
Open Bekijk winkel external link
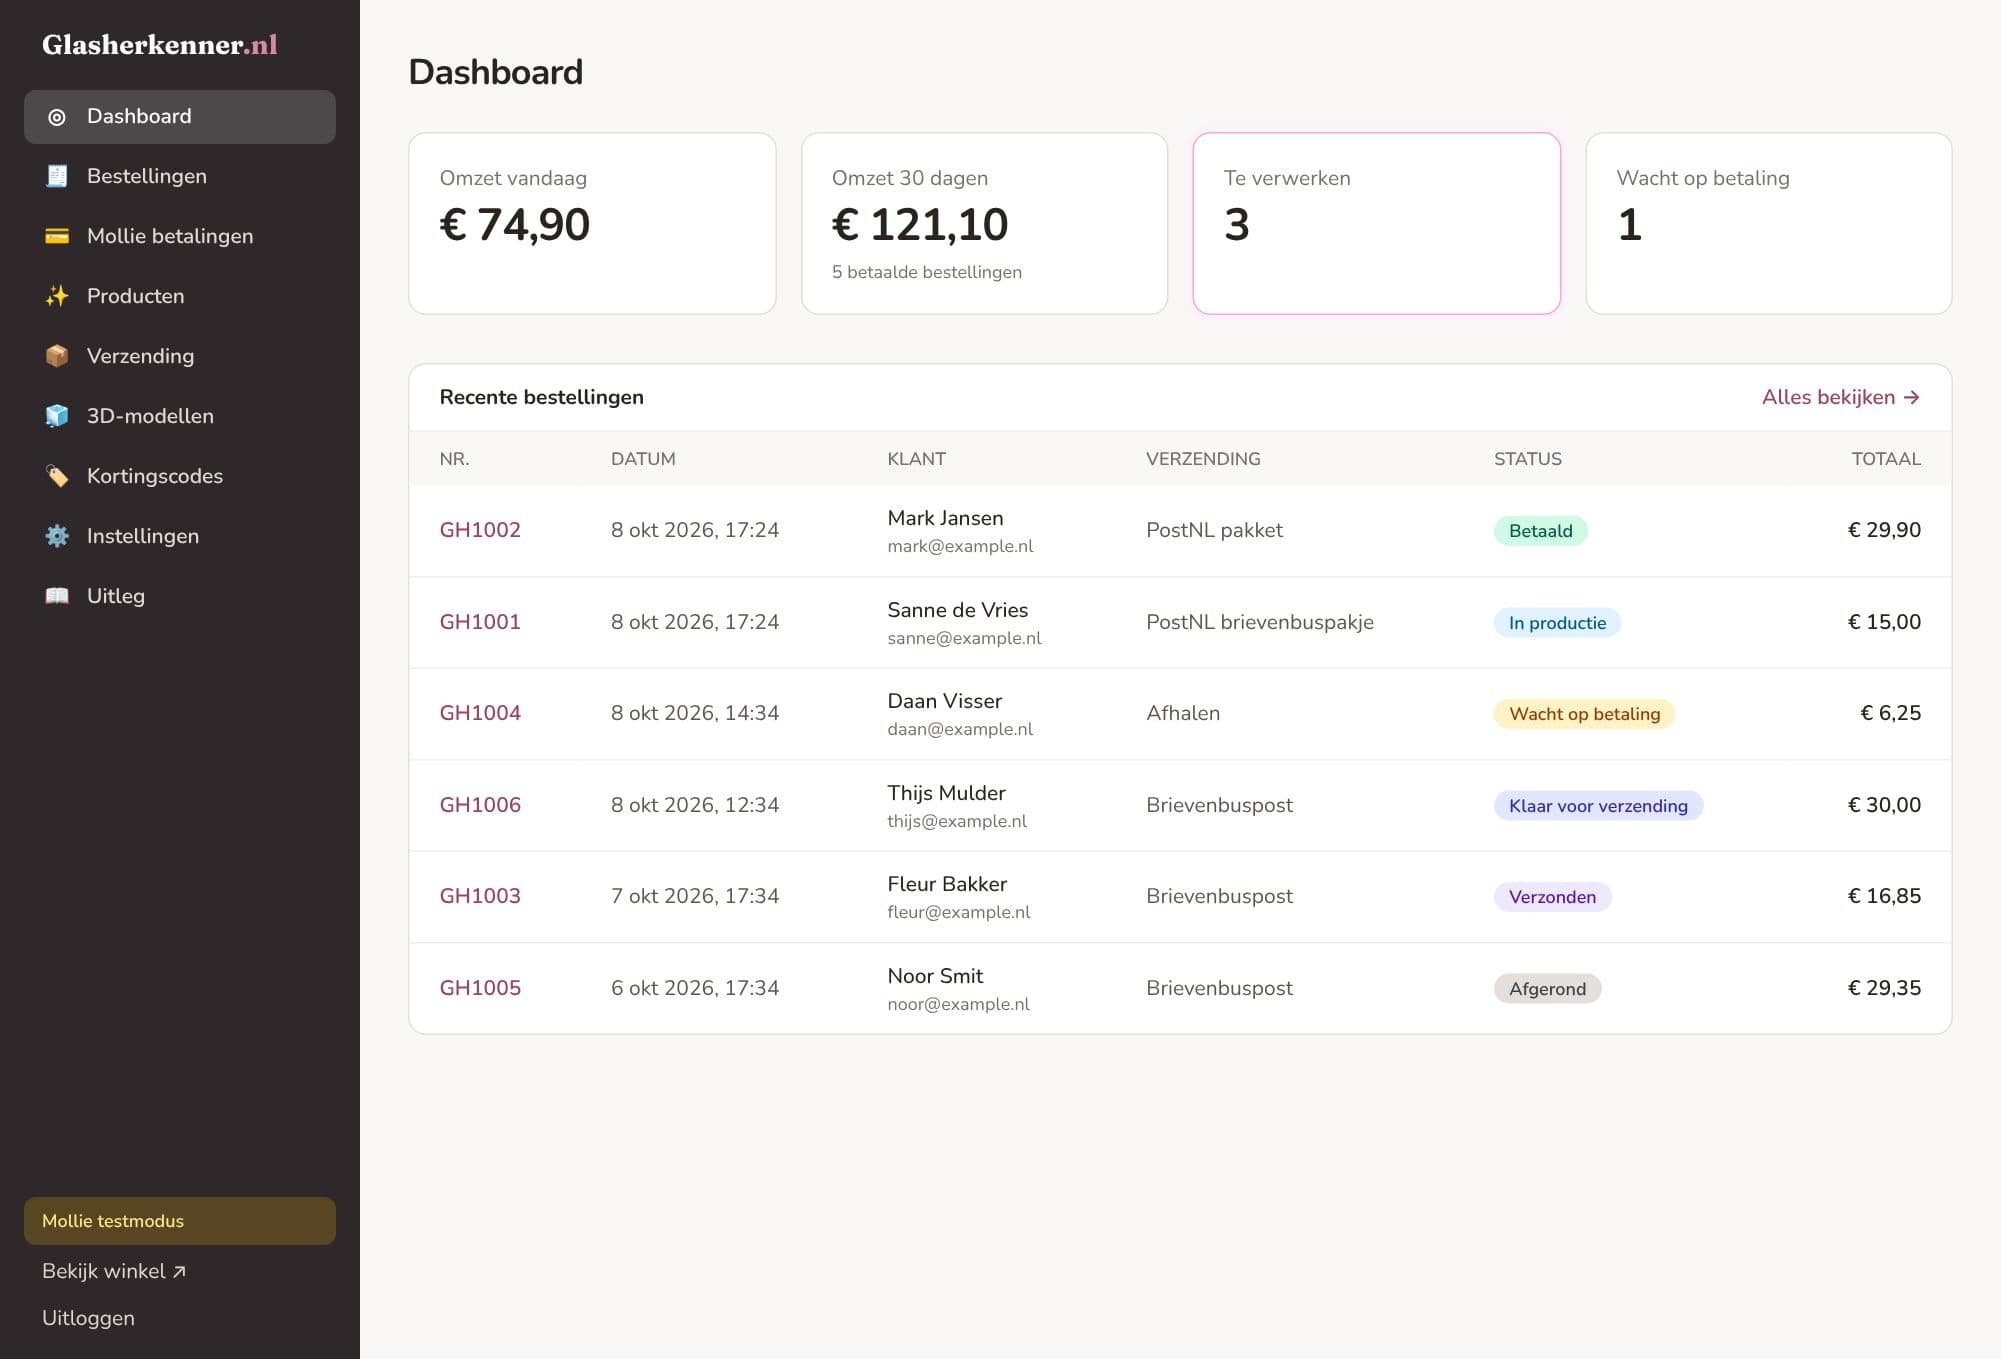coord(114,1271)
